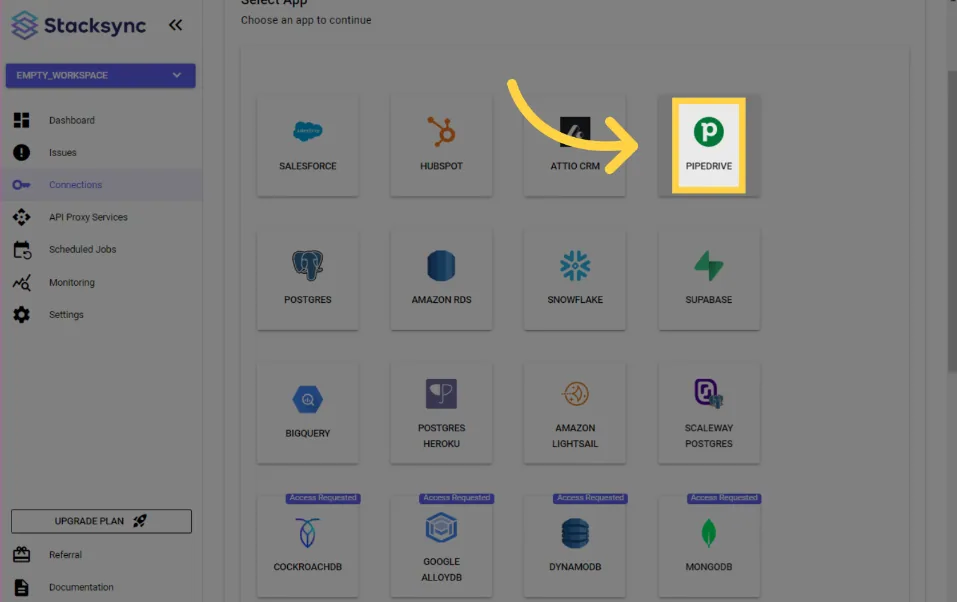The height and width of the screenshot is (602, 957).
Task: Open the Referral link
Action: 65,554
